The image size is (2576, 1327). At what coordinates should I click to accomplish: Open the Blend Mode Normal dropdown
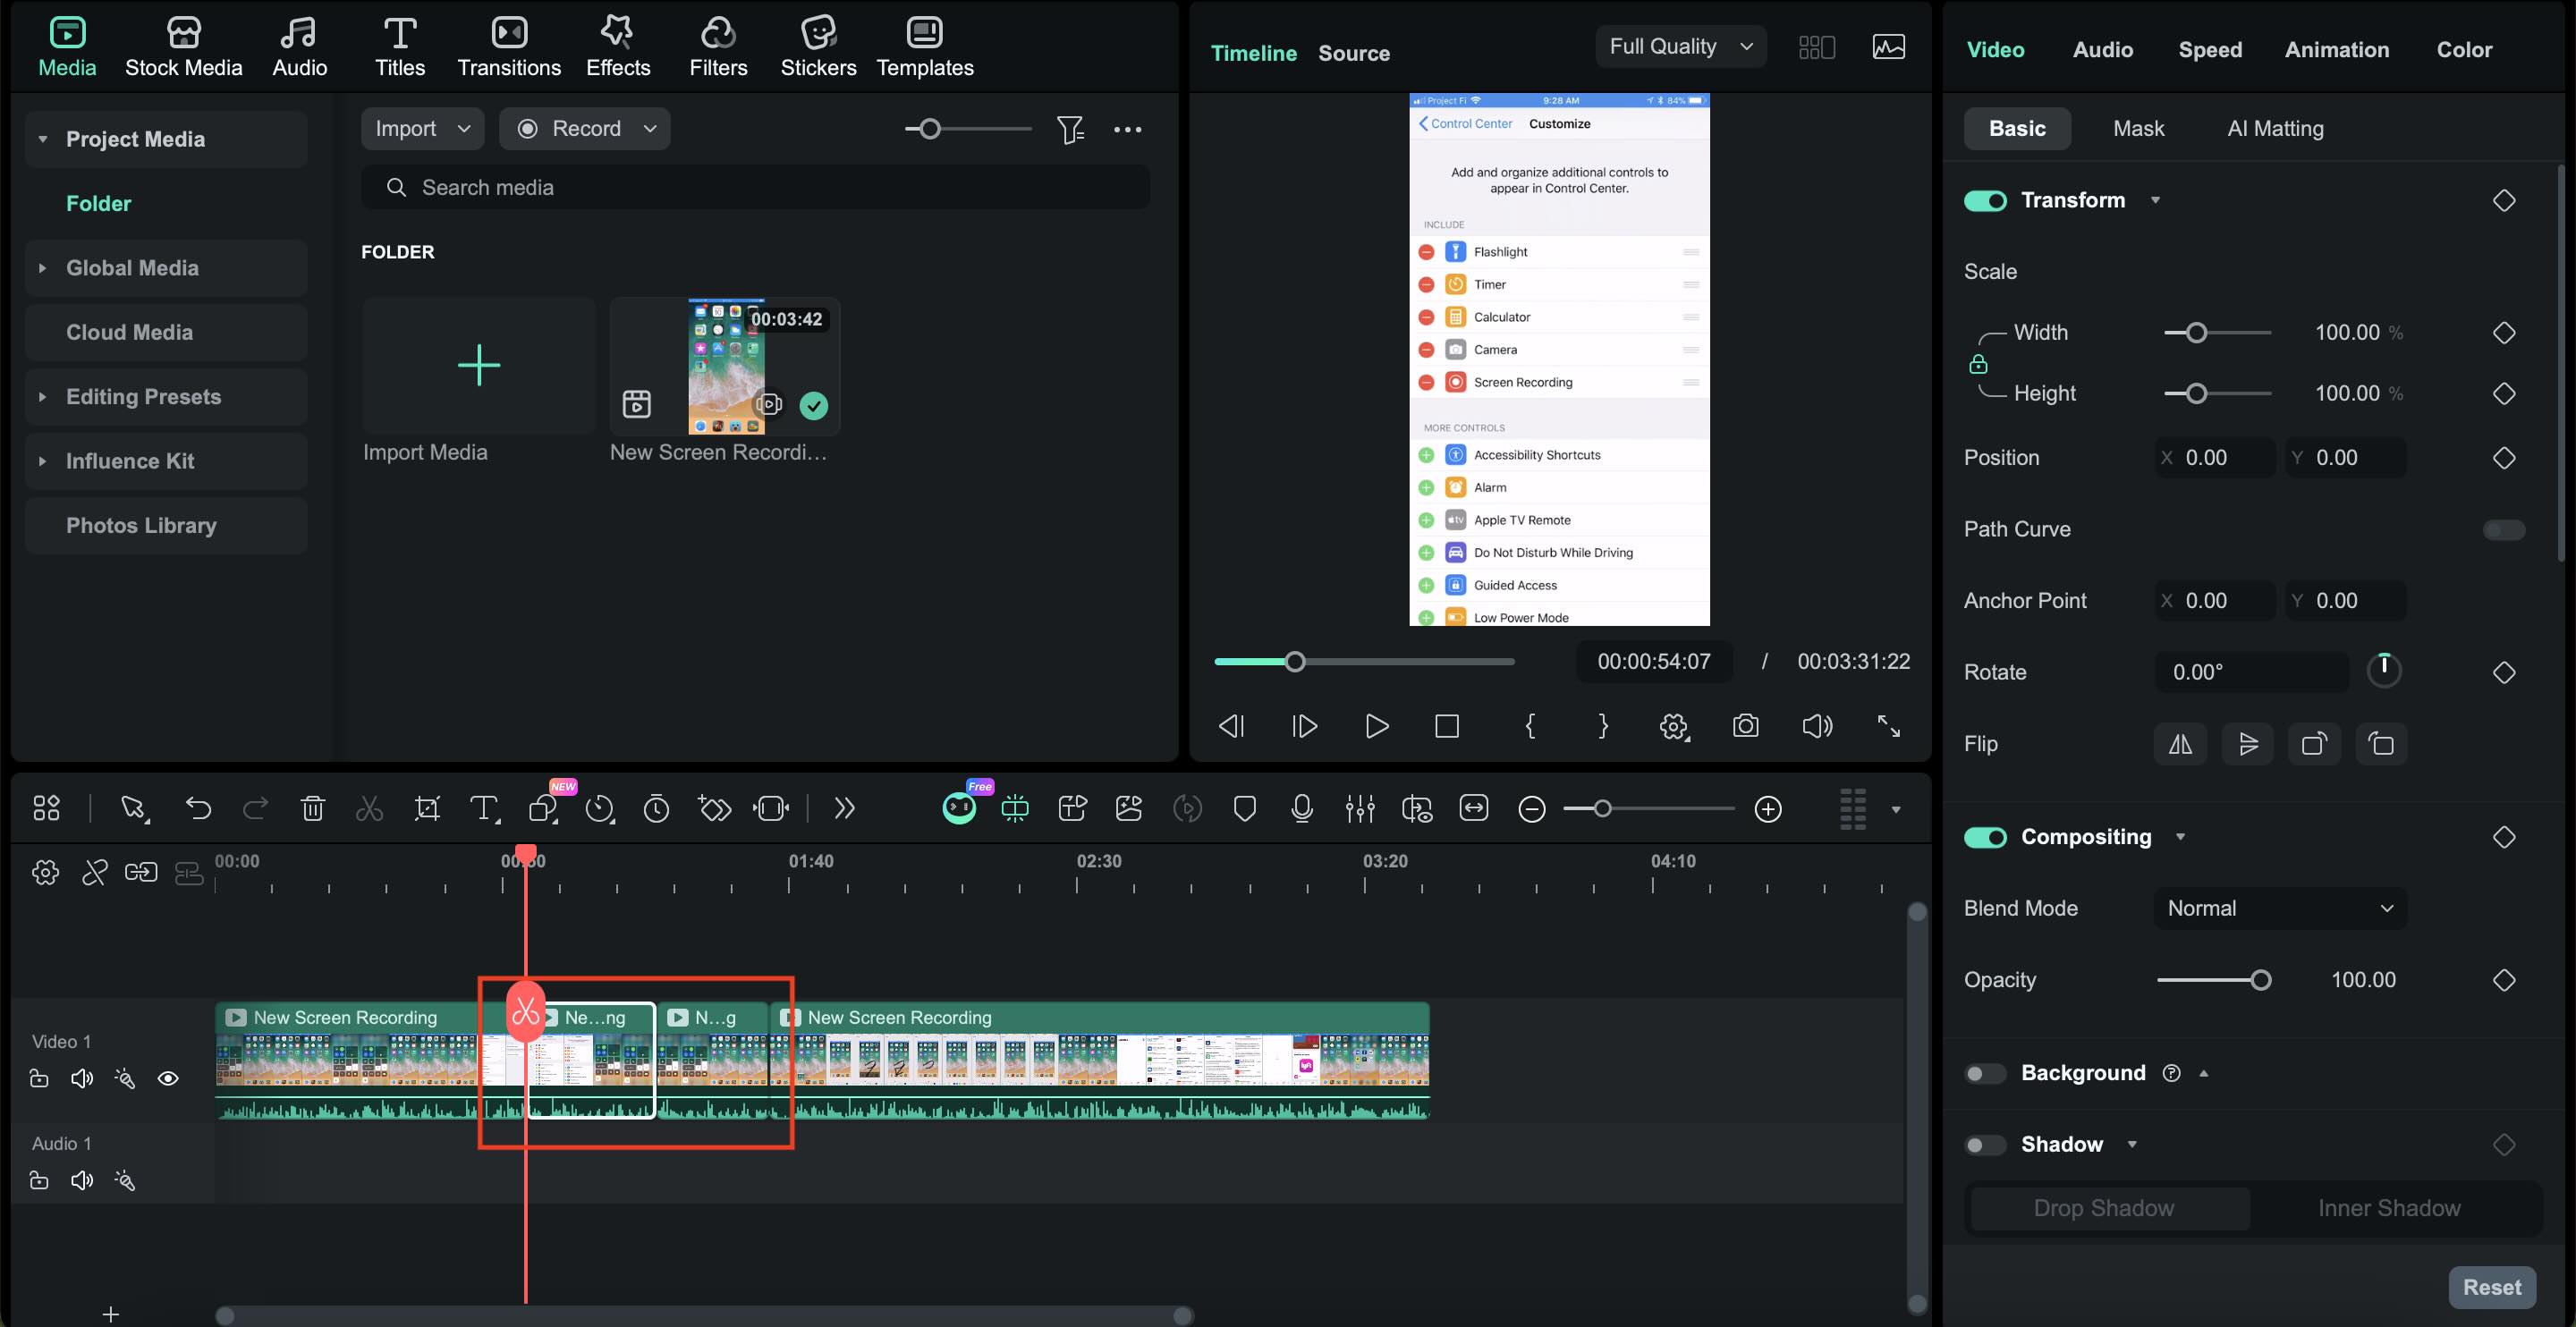pyautogui.click(x=2279, y=908)
